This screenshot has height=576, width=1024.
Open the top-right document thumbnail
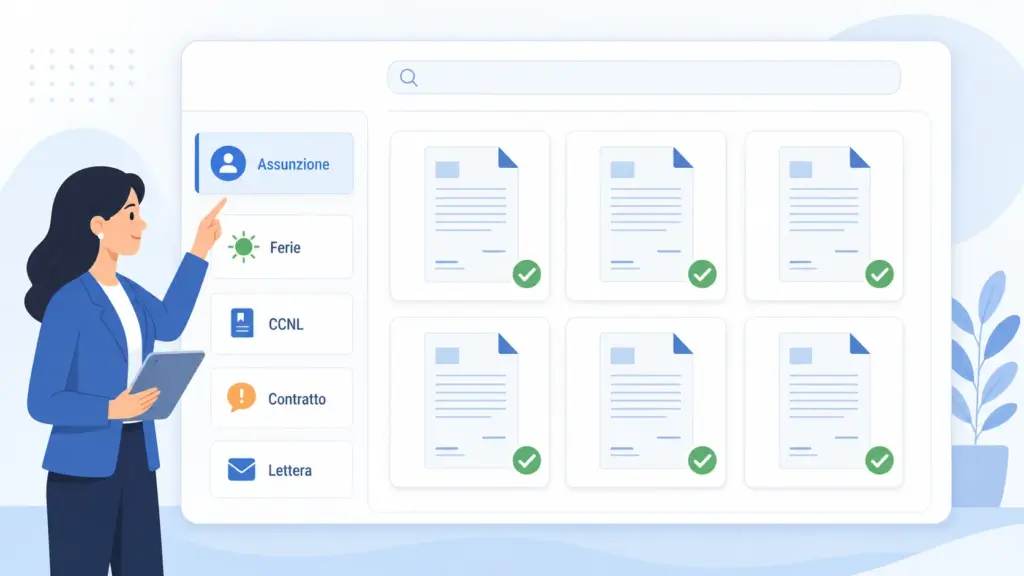click(824, 216)
